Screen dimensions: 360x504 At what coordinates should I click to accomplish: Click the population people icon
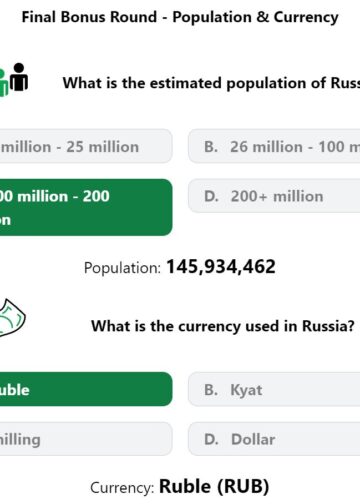point(14,79)
